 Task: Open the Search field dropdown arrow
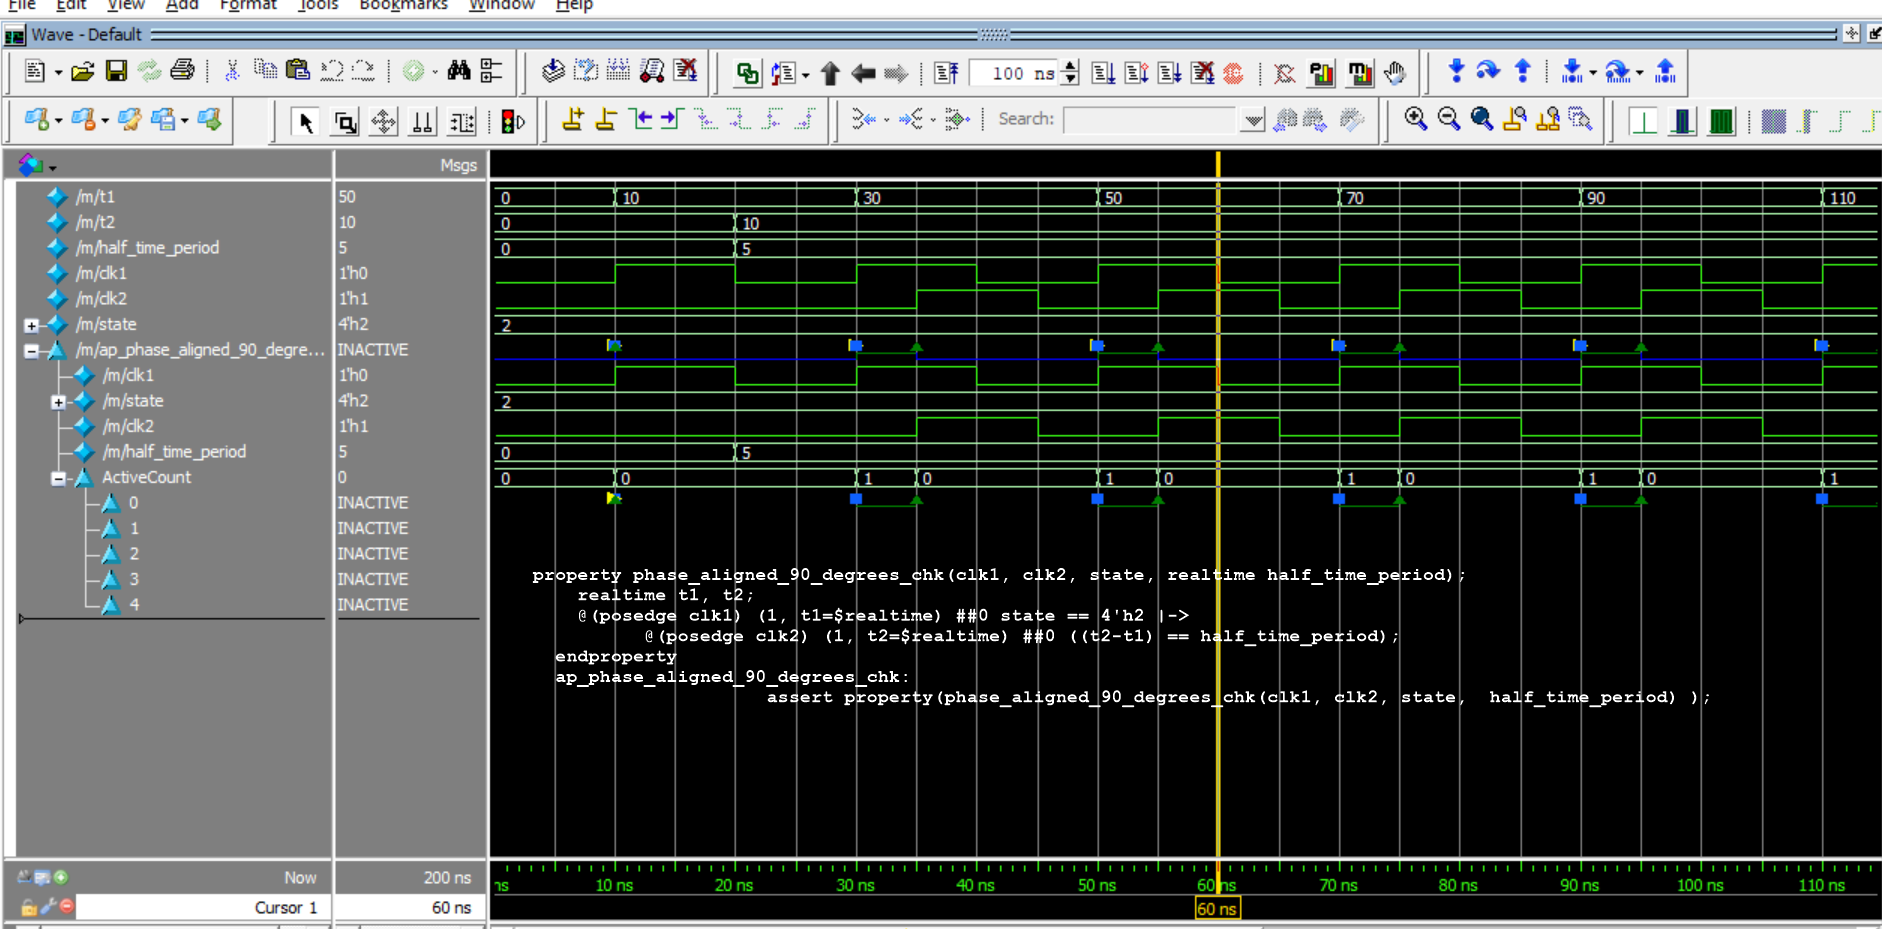(x=1253, y=120)
